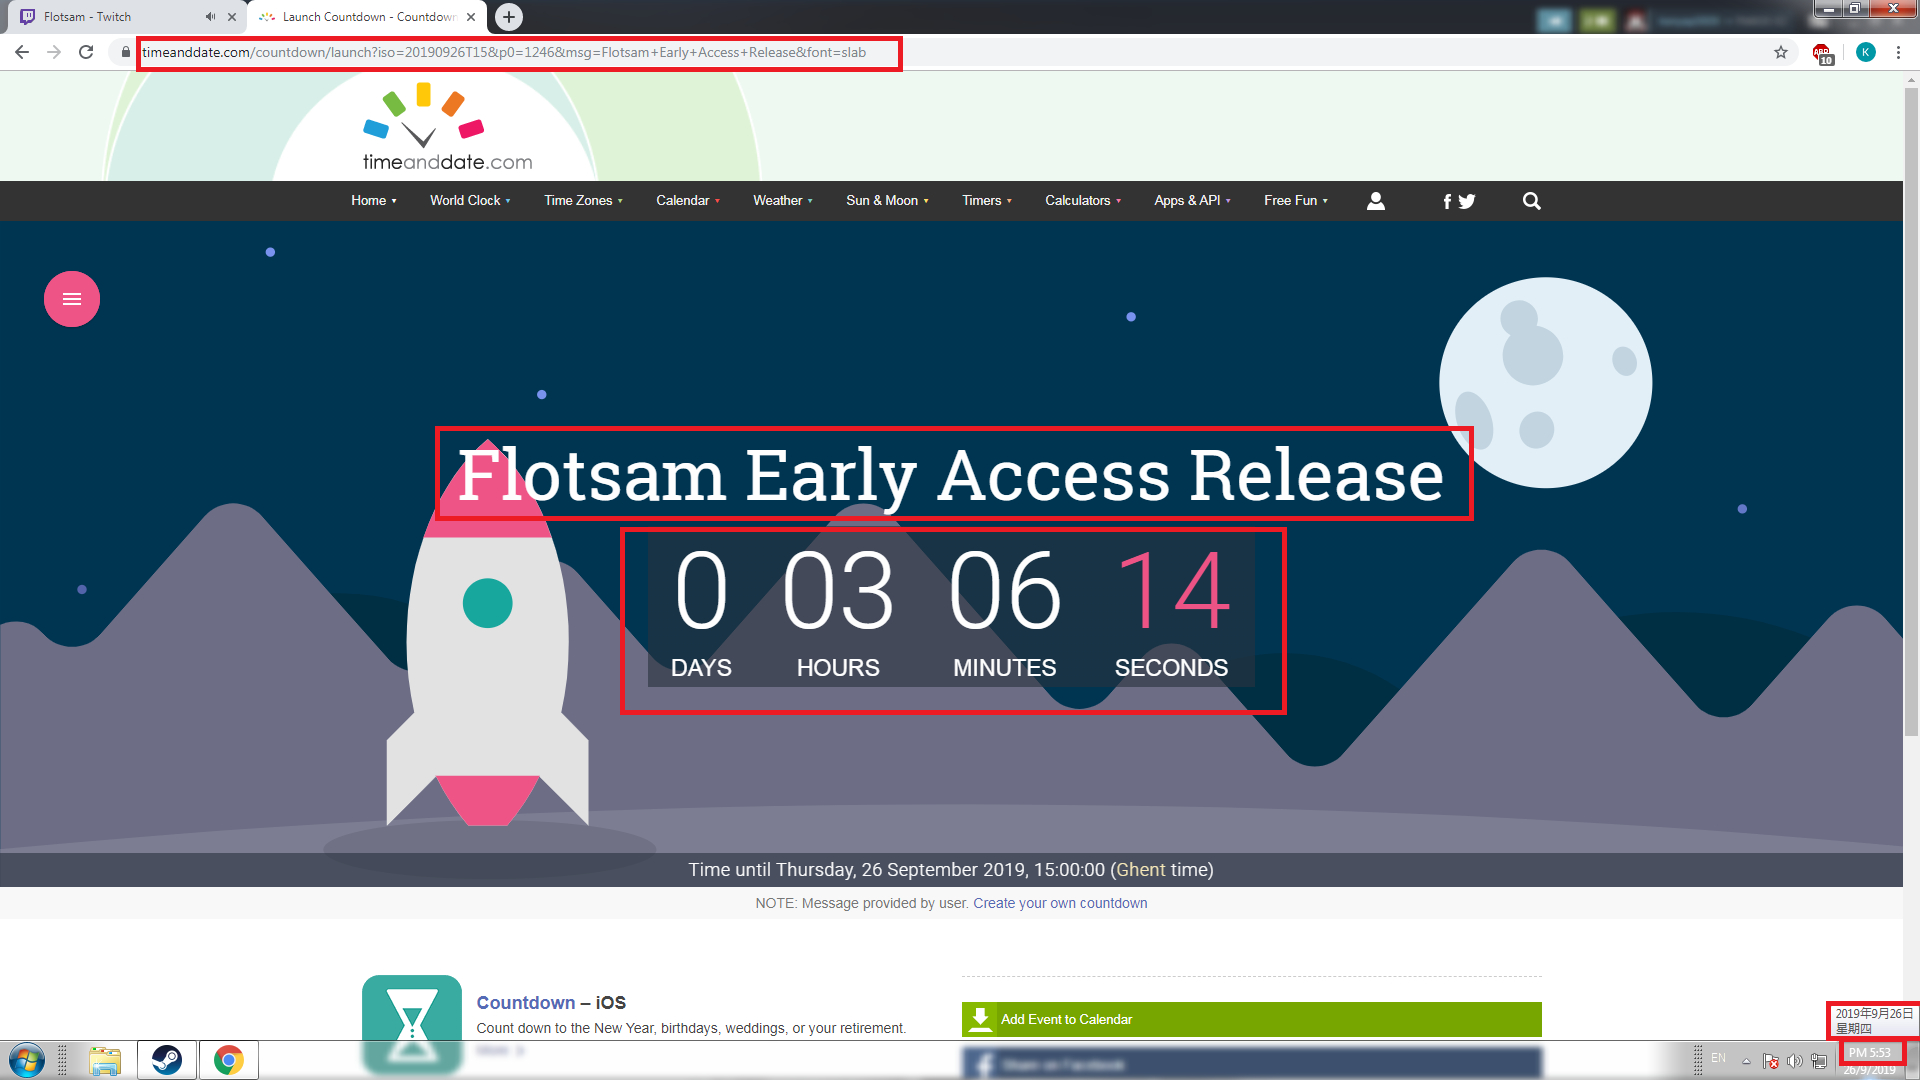
Task: Open File Explorer from taskbar
Action: coord(105,1060)
